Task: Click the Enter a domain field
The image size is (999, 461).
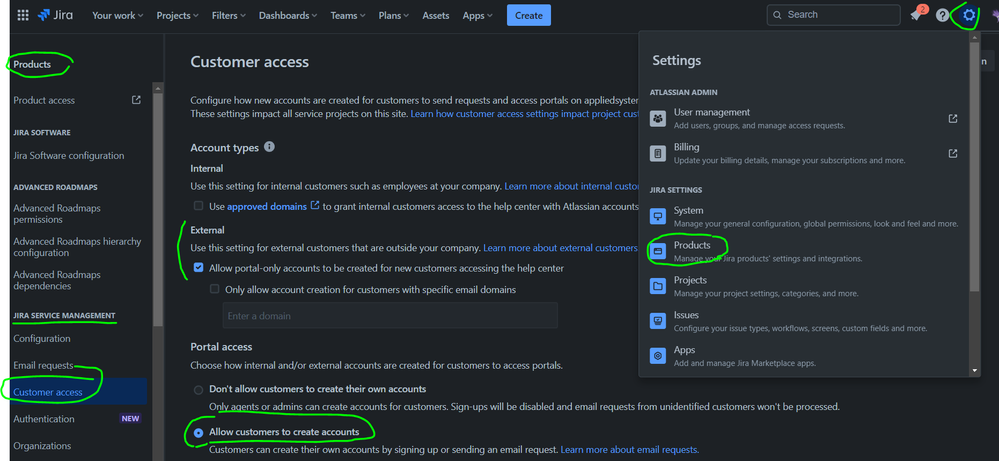Action: 390,316
